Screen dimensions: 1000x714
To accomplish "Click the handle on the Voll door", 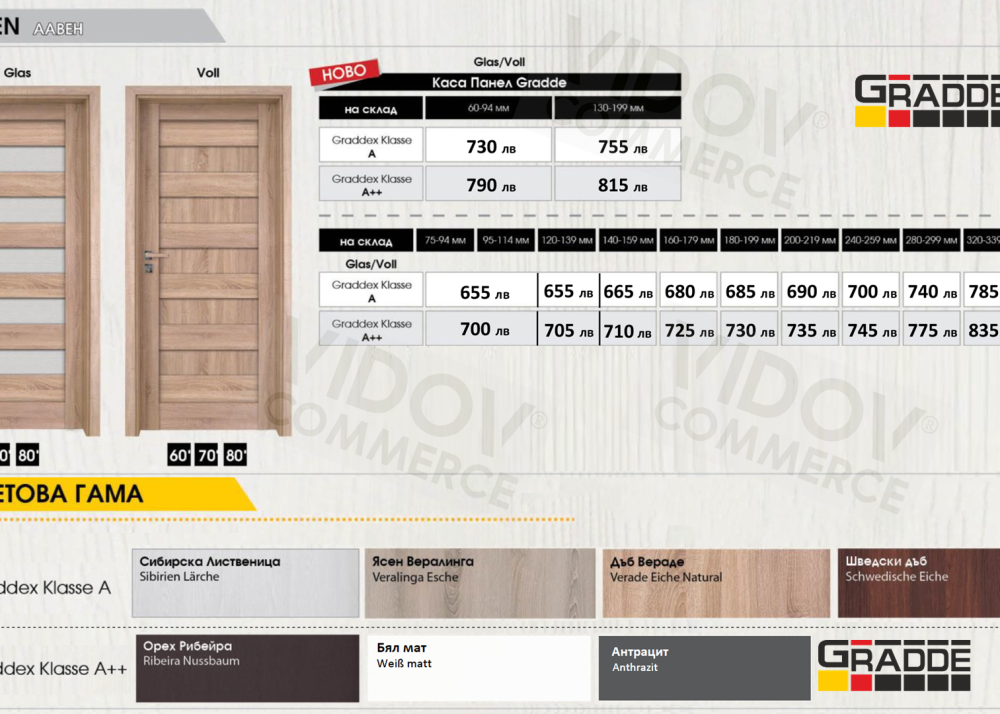I will (x=148, y=262).
